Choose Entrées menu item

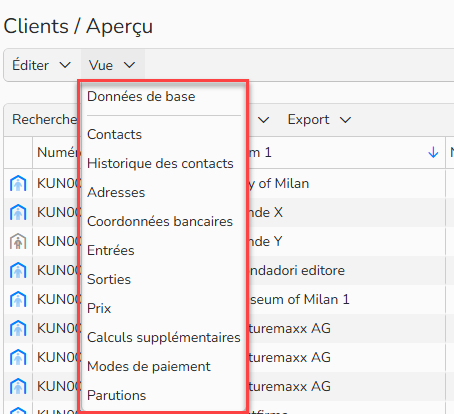[x=163, y=250]
